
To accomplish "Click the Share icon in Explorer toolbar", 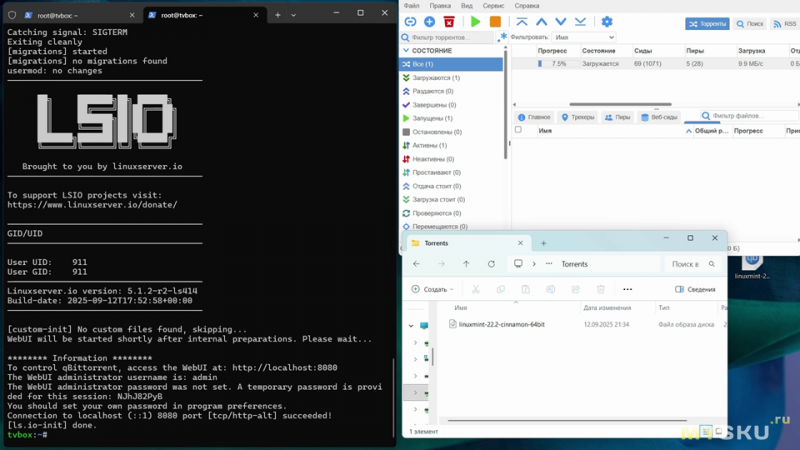I will [576, 289].
